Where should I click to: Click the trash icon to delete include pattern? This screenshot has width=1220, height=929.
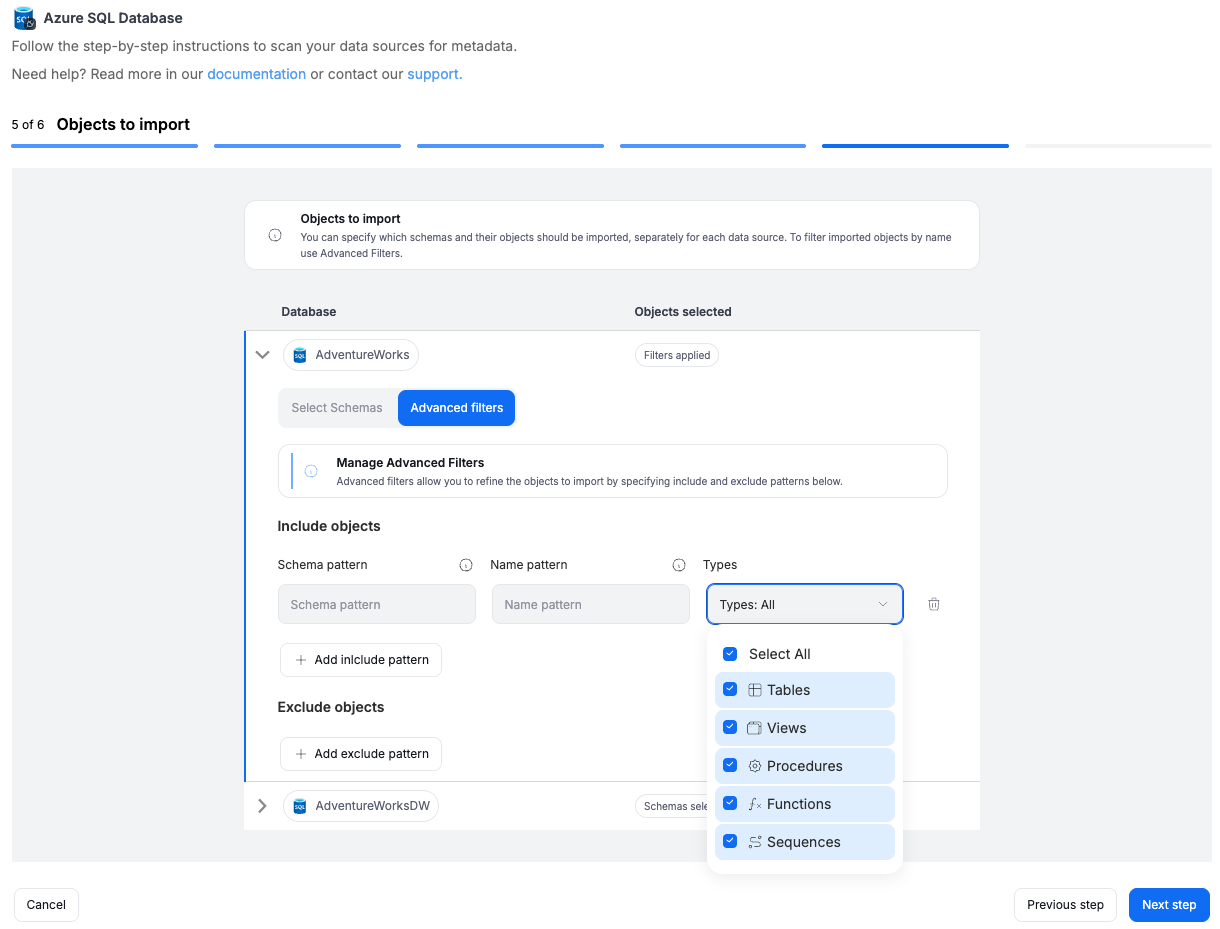click(x=933, y=604)
